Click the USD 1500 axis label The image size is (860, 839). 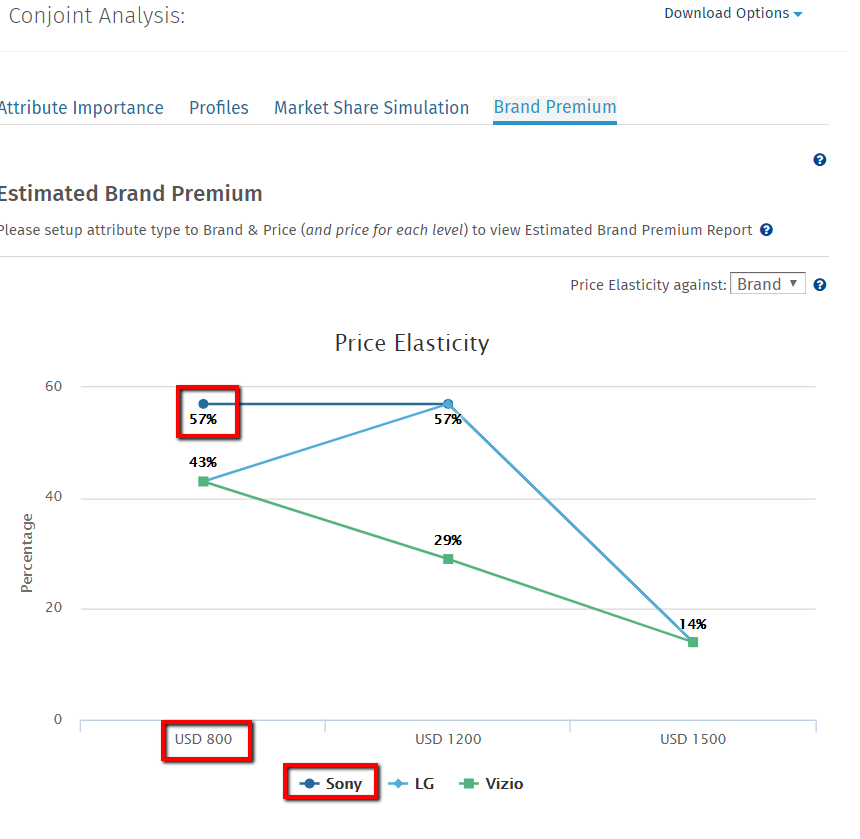pyautogui.click(x=693, y=740)
